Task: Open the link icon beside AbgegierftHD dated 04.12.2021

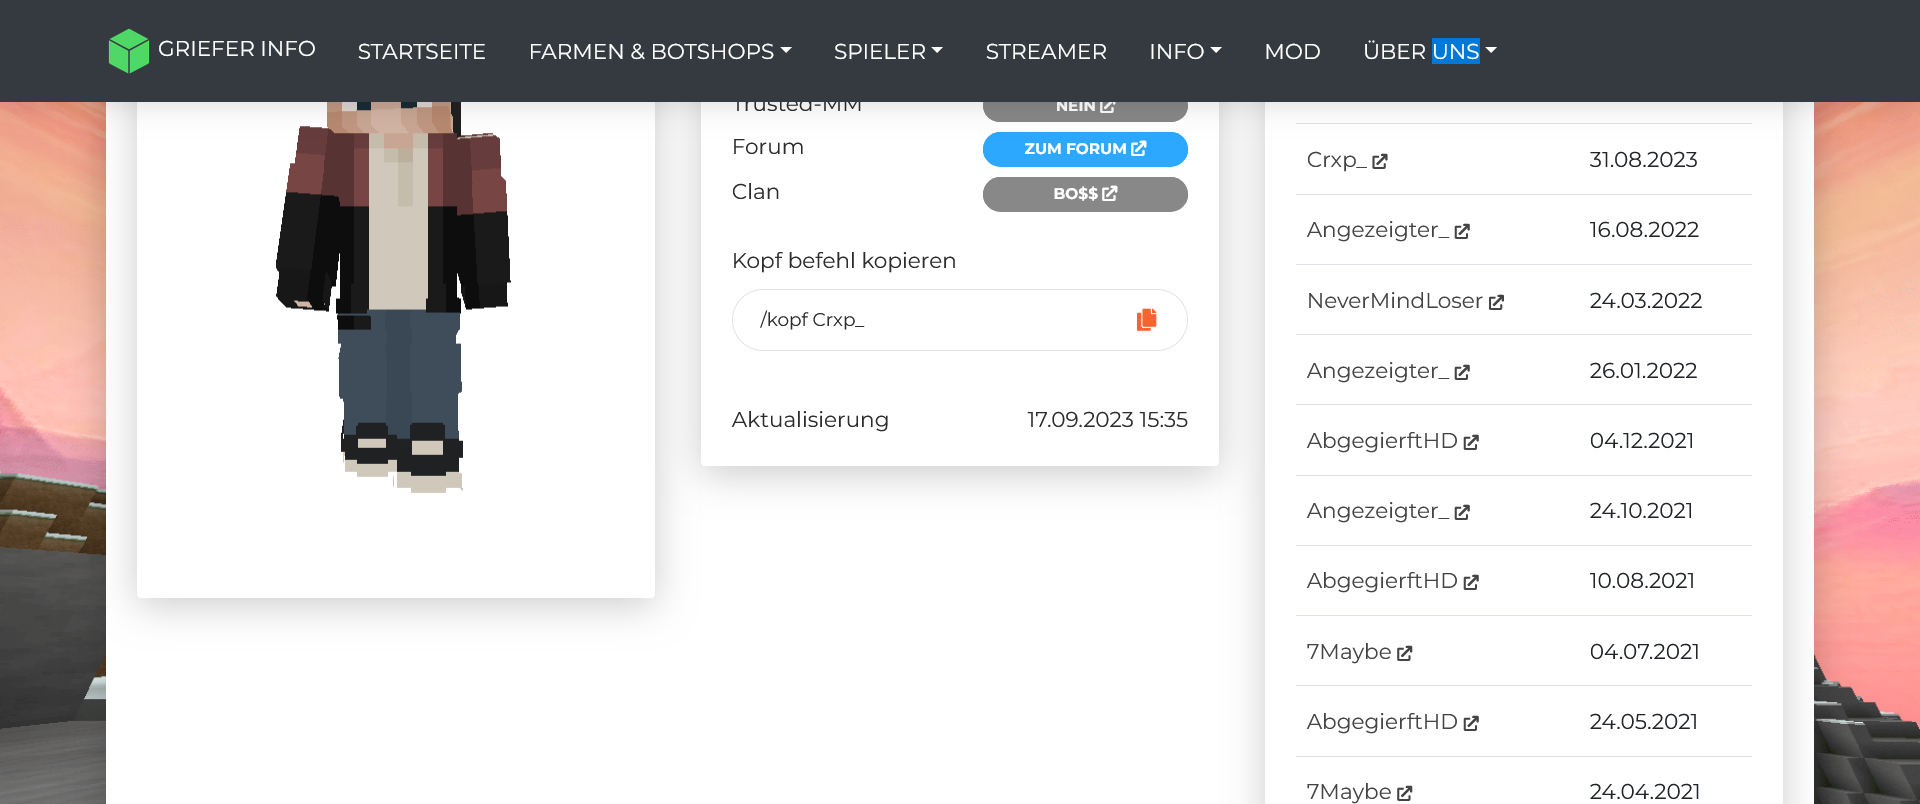Action: click(x=1470, y=442)
